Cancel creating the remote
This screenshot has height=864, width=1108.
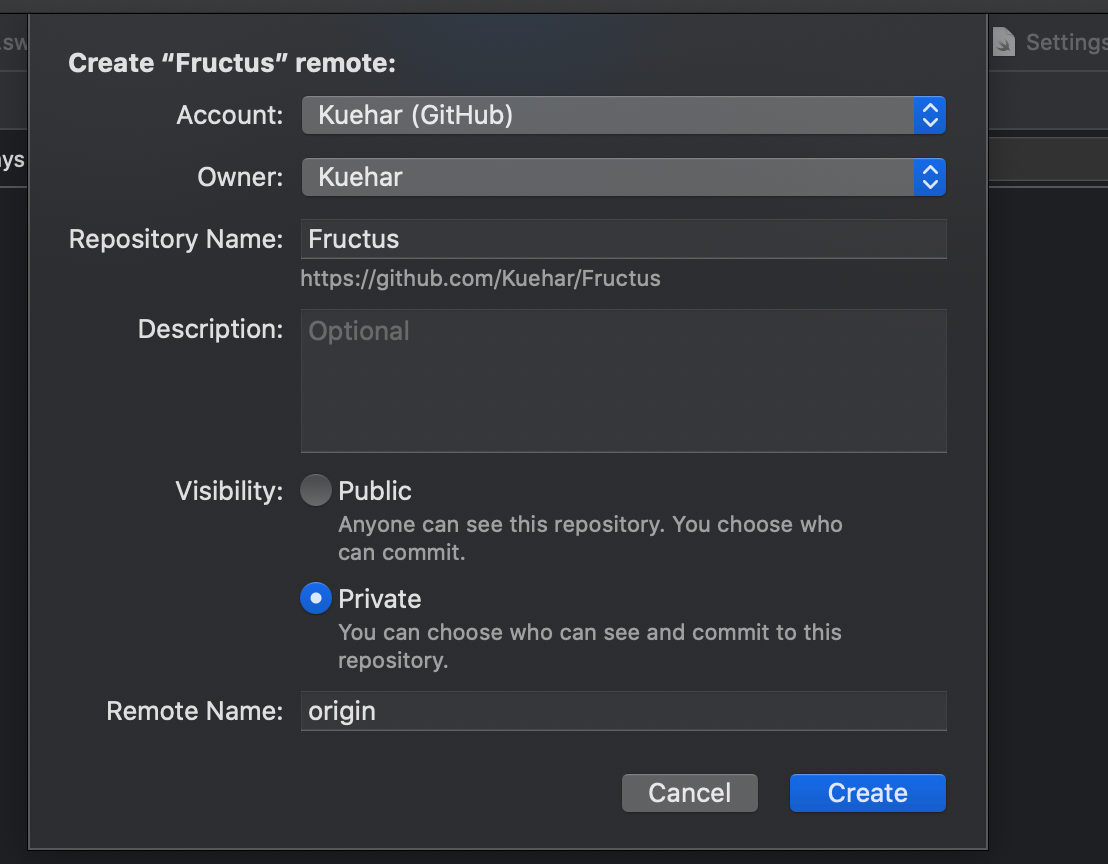pos(690,793)
